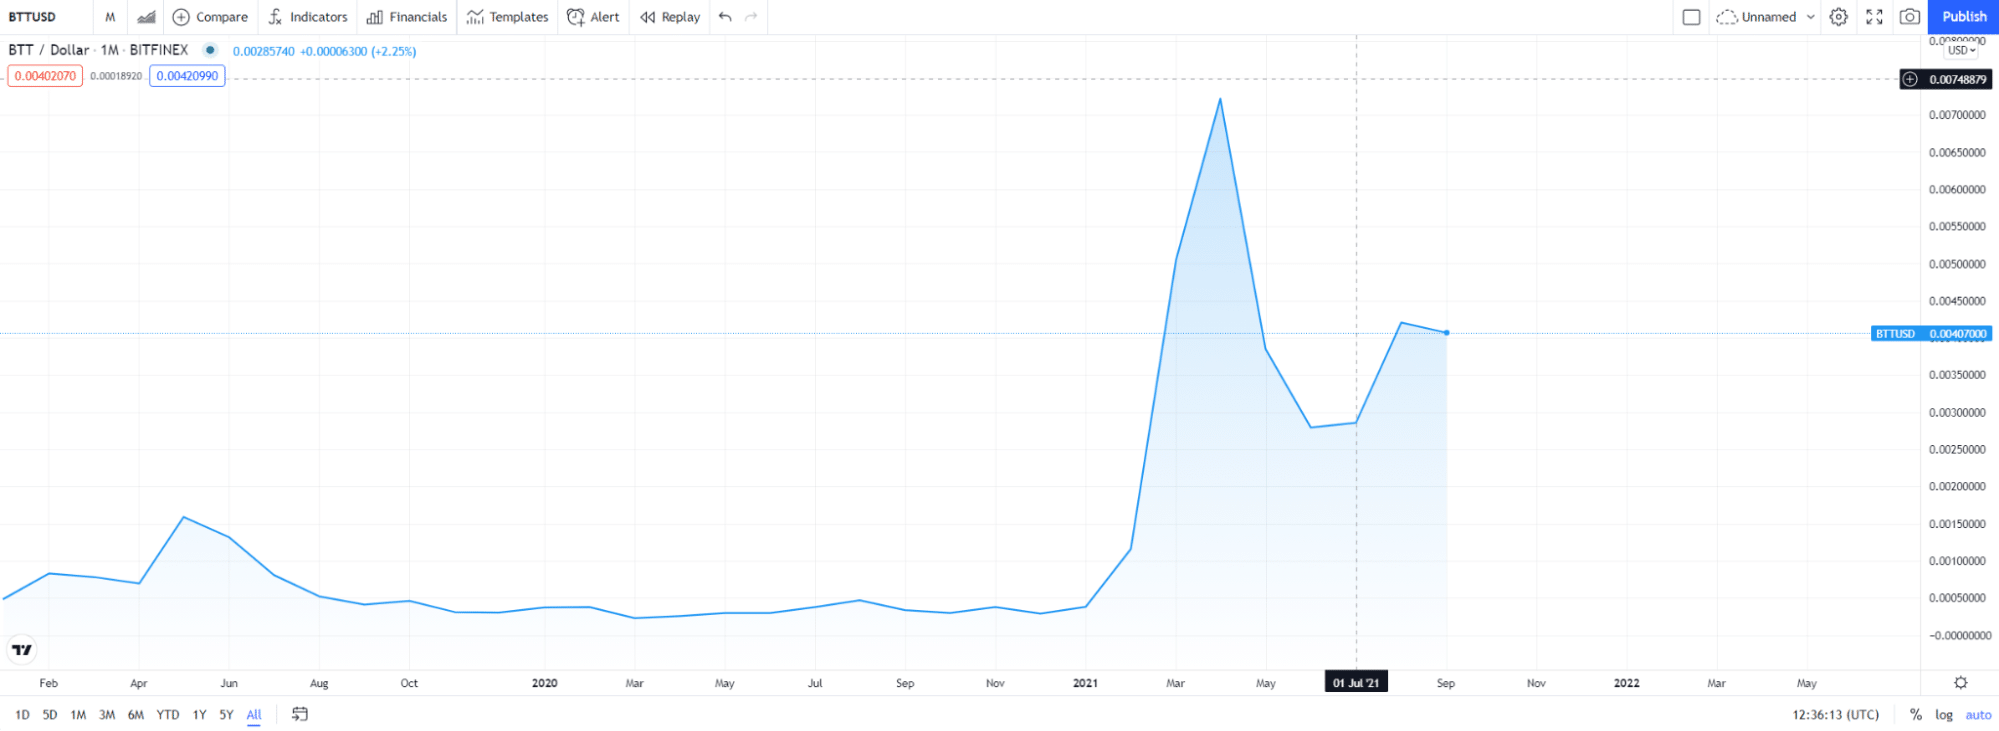The width and height of the screenshot is (1999, 731).
Task: Toggle percentage scale
Action: point(1915,715)
